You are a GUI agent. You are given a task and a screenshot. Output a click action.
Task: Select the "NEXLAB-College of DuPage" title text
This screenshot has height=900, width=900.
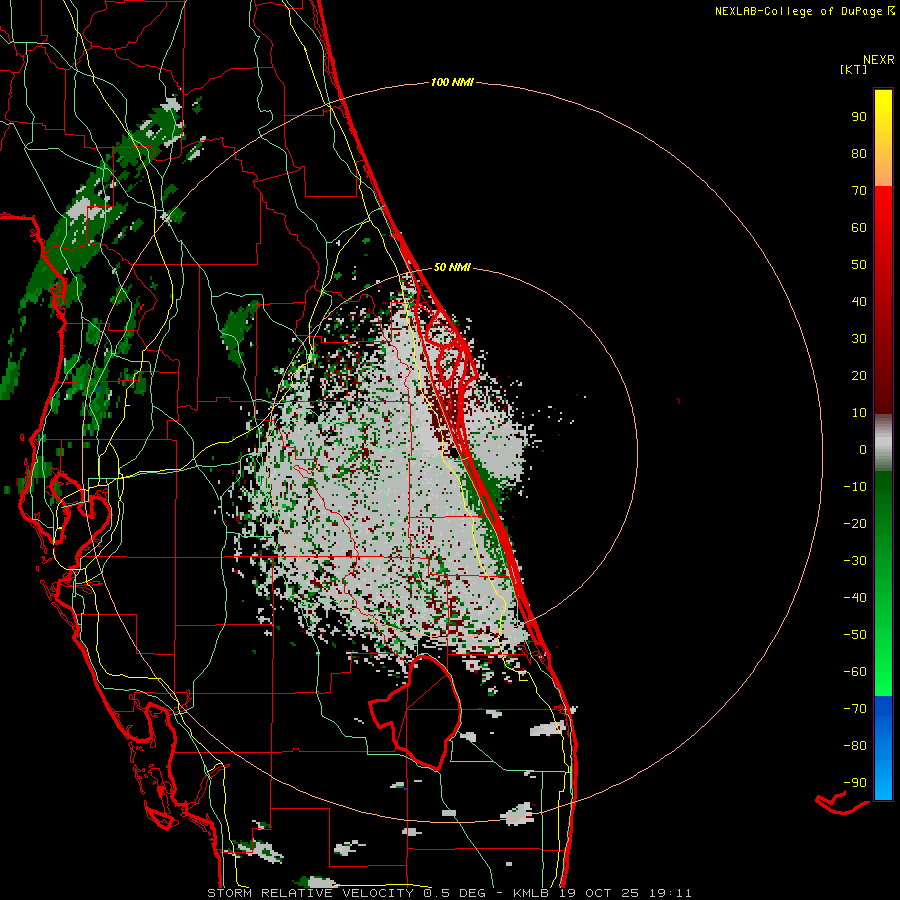click(799, 11)
